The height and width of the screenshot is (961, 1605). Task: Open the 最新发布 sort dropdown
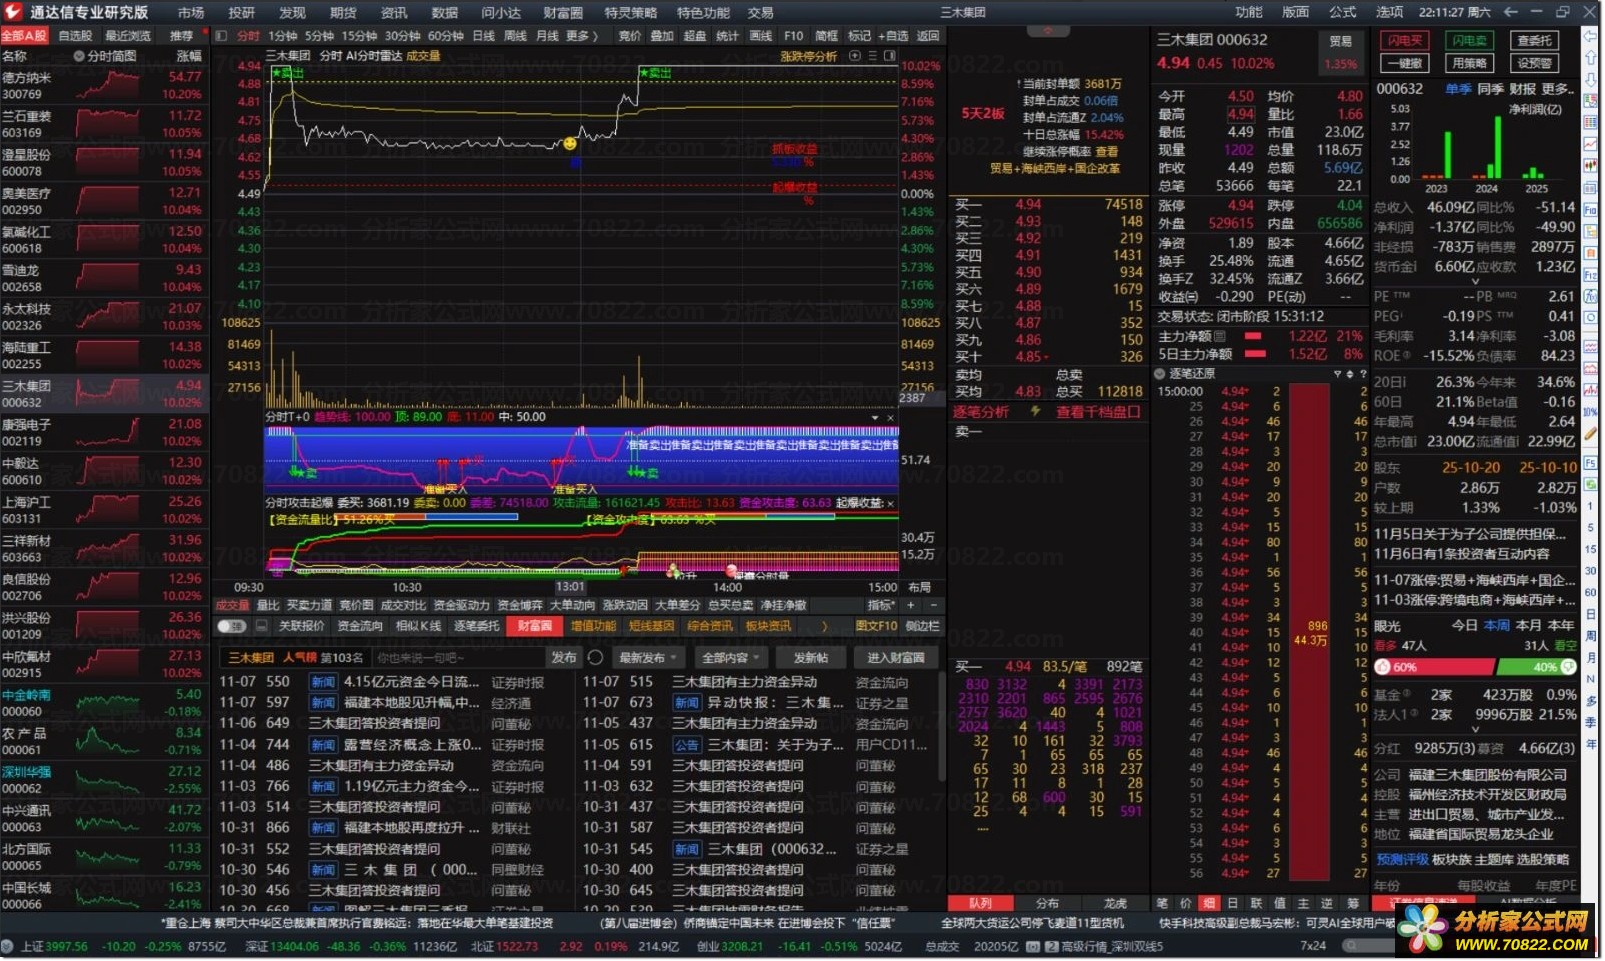648,658
